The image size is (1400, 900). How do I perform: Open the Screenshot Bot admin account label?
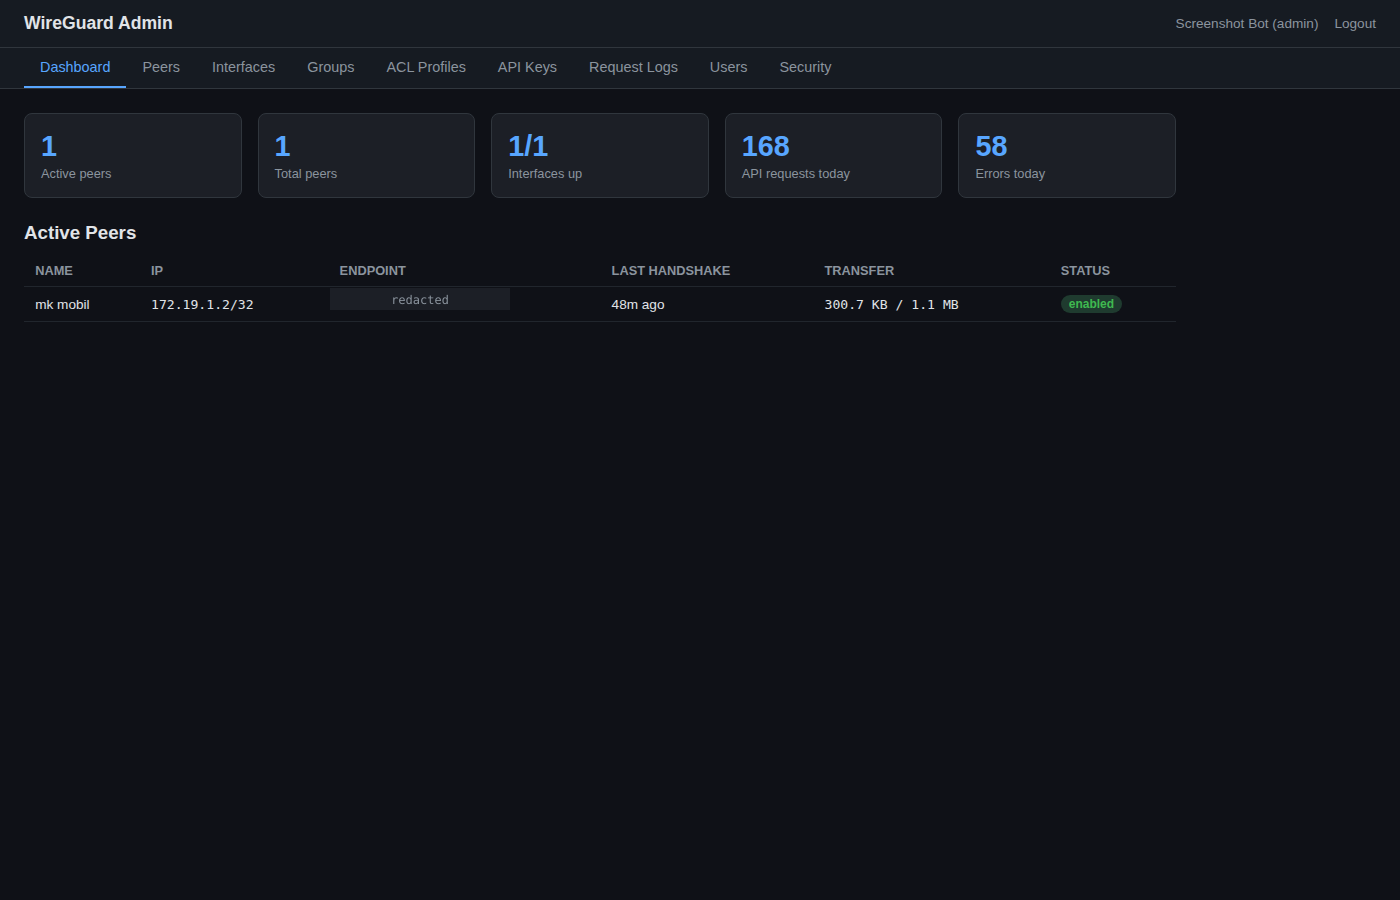point(1246,23)
